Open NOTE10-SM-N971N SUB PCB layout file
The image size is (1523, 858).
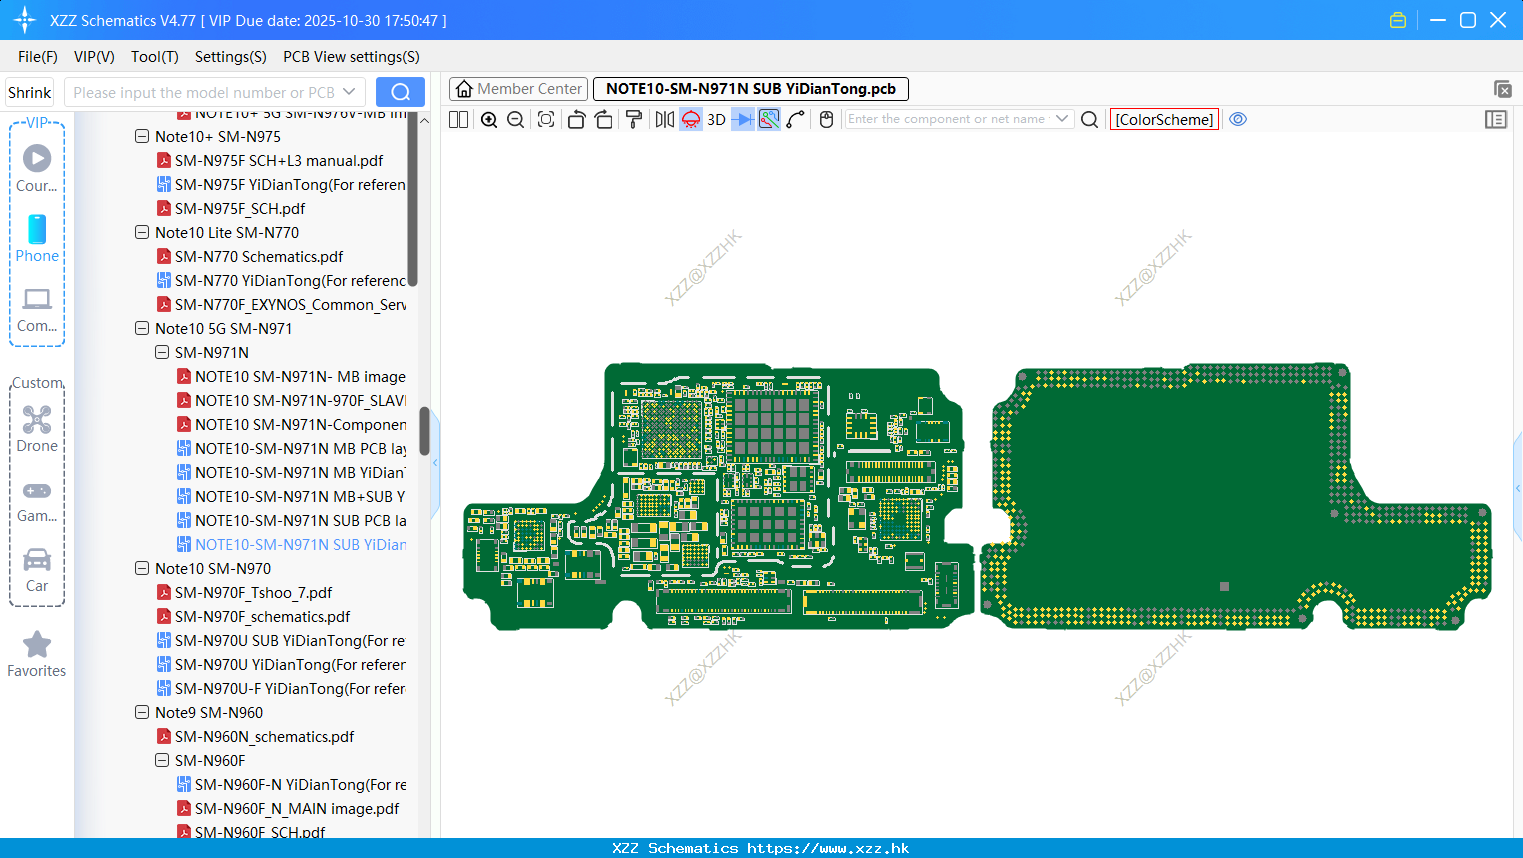click(x=292, y=520)
